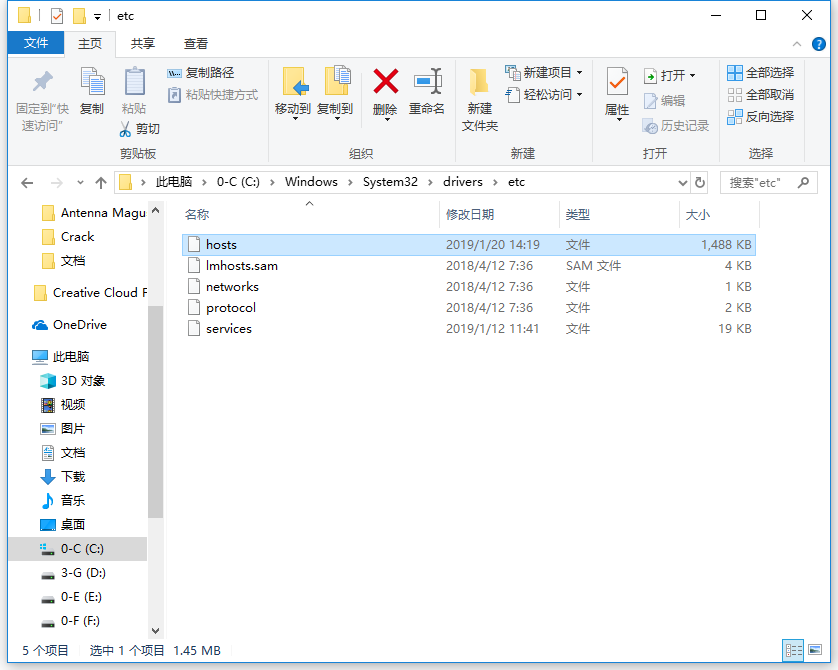Switch to the 查看 (View) tab

pyautogui.click(x=196, y=43)
